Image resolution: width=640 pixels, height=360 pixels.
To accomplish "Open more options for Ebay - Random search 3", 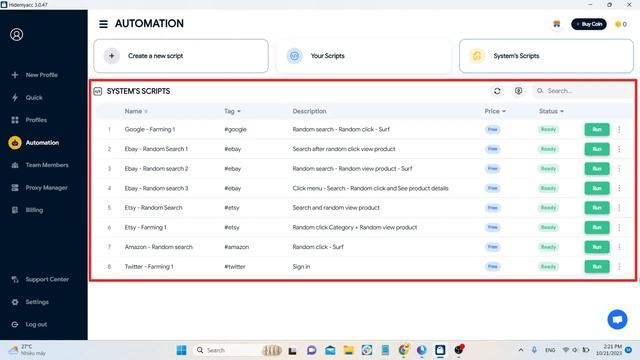I will coord(619,188).
